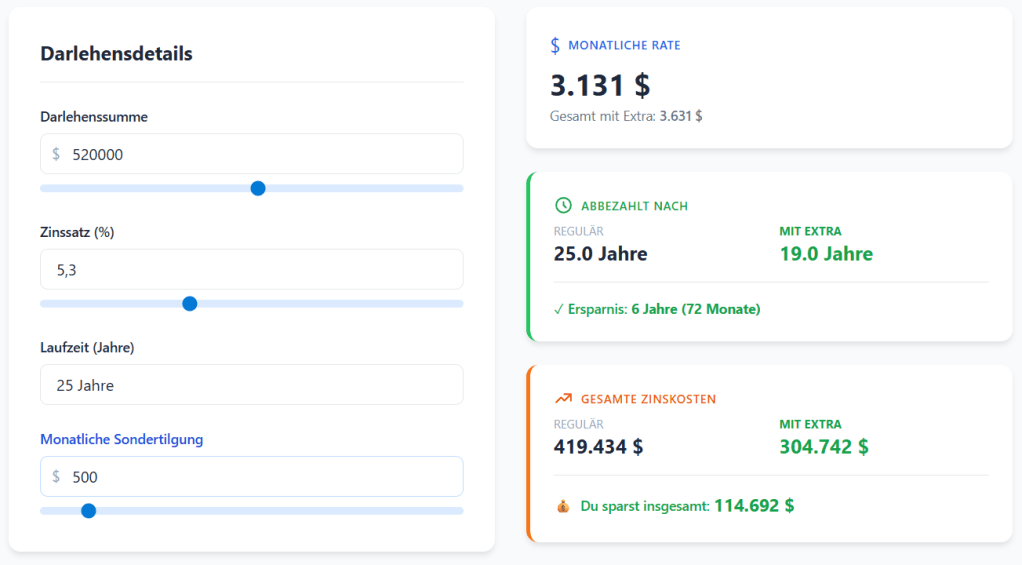The height and width of the screenshot is (565, 1022).
Task: Focus the Darlehenssumme input showing 520000
Action: click(260, 154)
